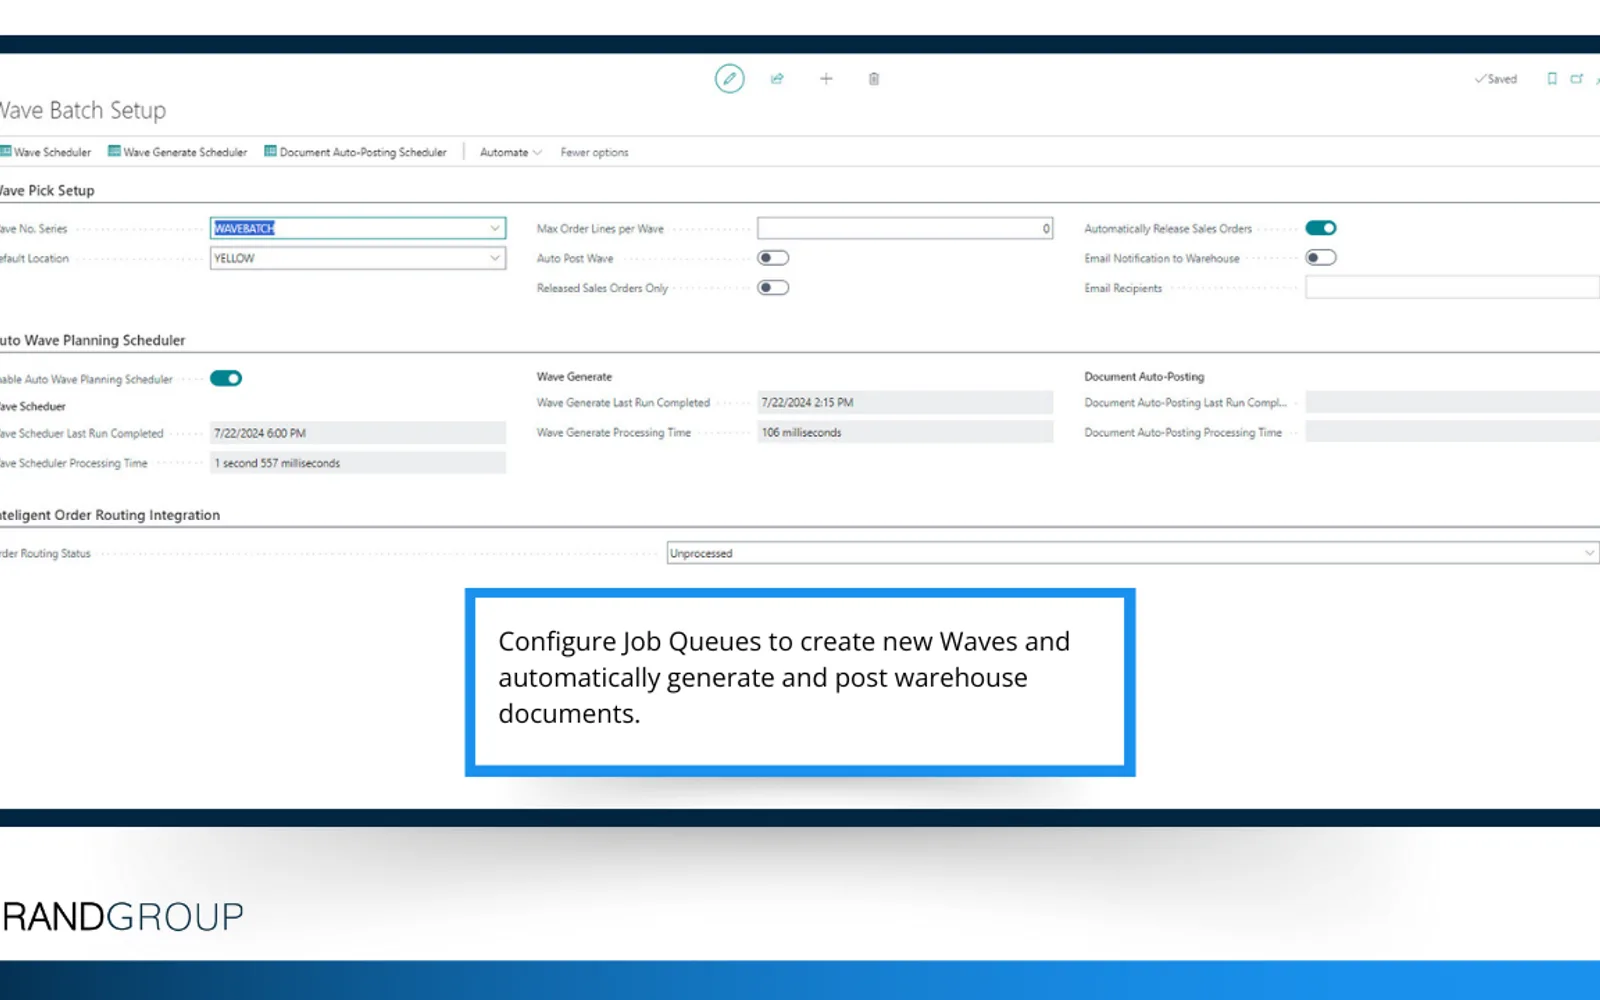Disable Automatically Release Sales Orders
Viewport: 1600px width, 1000px height.
(x=1321, y=228)
